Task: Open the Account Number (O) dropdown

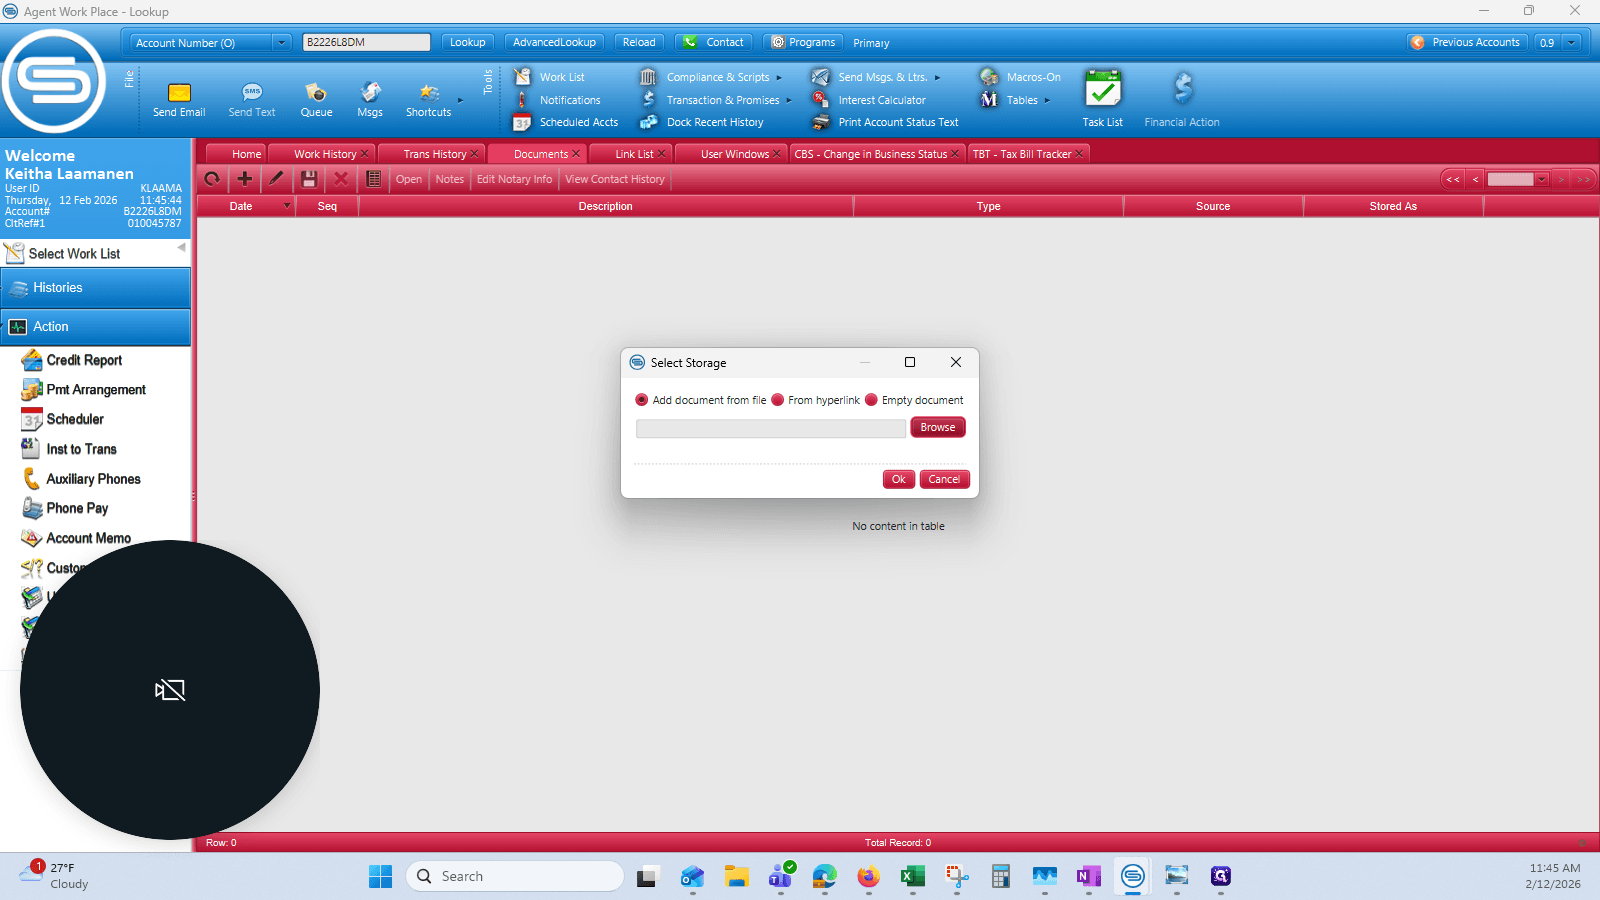Action: [x=281, y=43]
